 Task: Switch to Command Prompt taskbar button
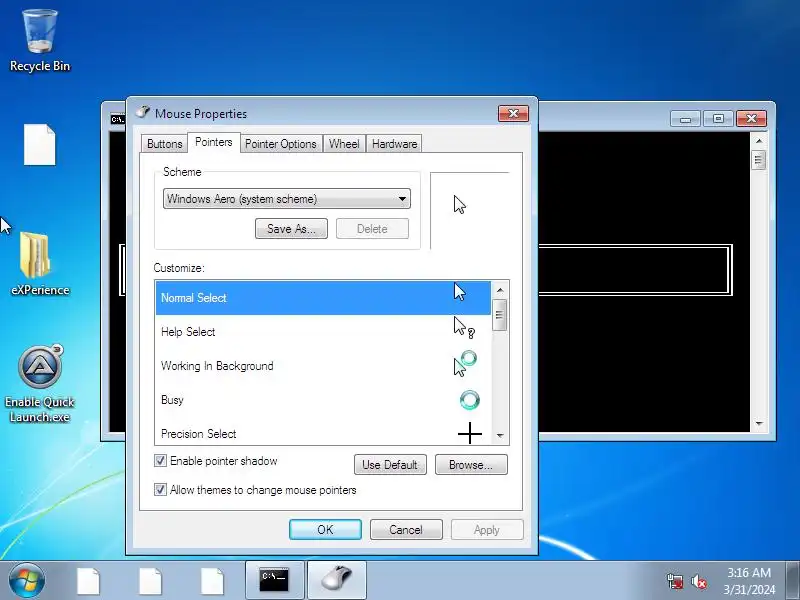coord(274,580)
